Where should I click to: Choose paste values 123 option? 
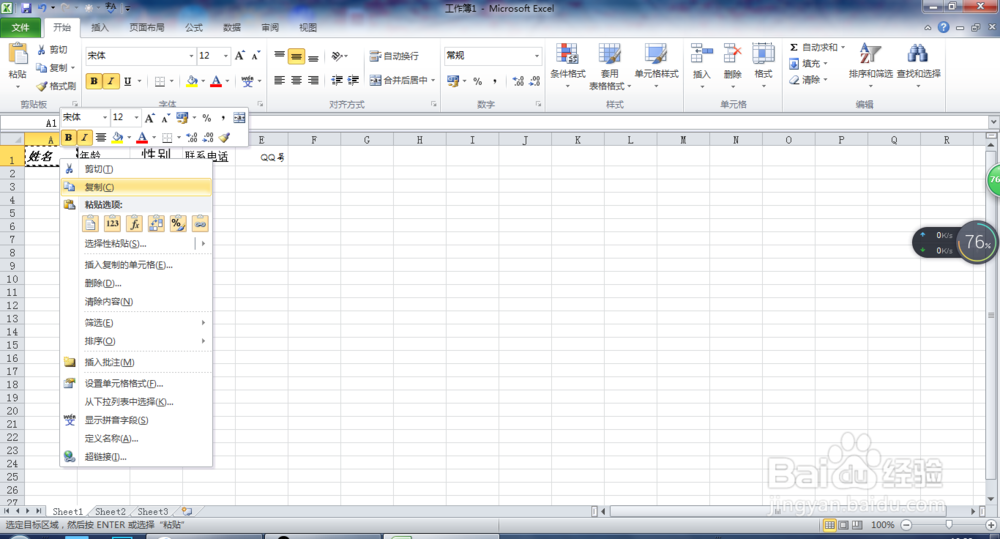[x=112, y=223]
